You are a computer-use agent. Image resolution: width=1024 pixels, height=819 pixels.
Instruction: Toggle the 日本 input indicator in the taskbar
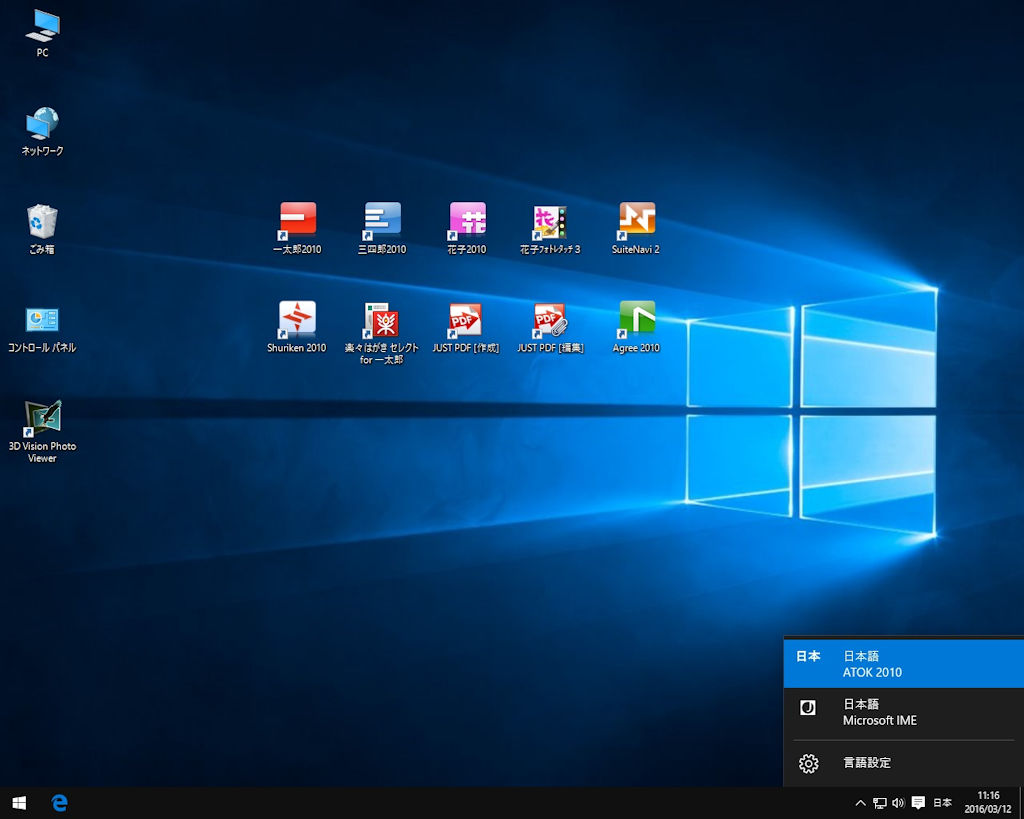pyautogui.click(x=942, y=803)
